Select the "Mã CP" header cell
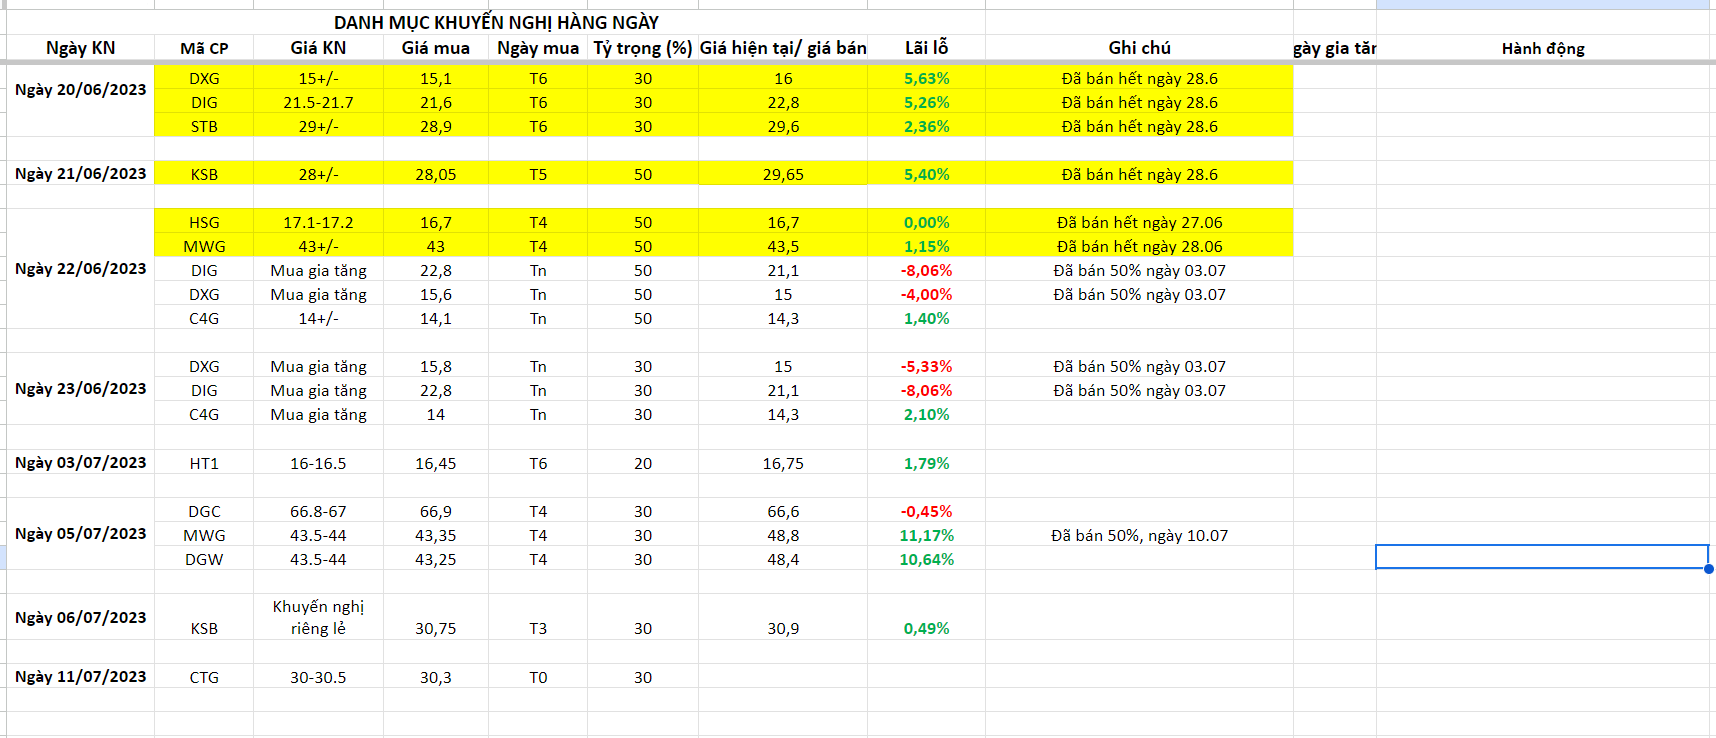Image resolution: width=1716 pixels, height=738 pixels. 204,48
